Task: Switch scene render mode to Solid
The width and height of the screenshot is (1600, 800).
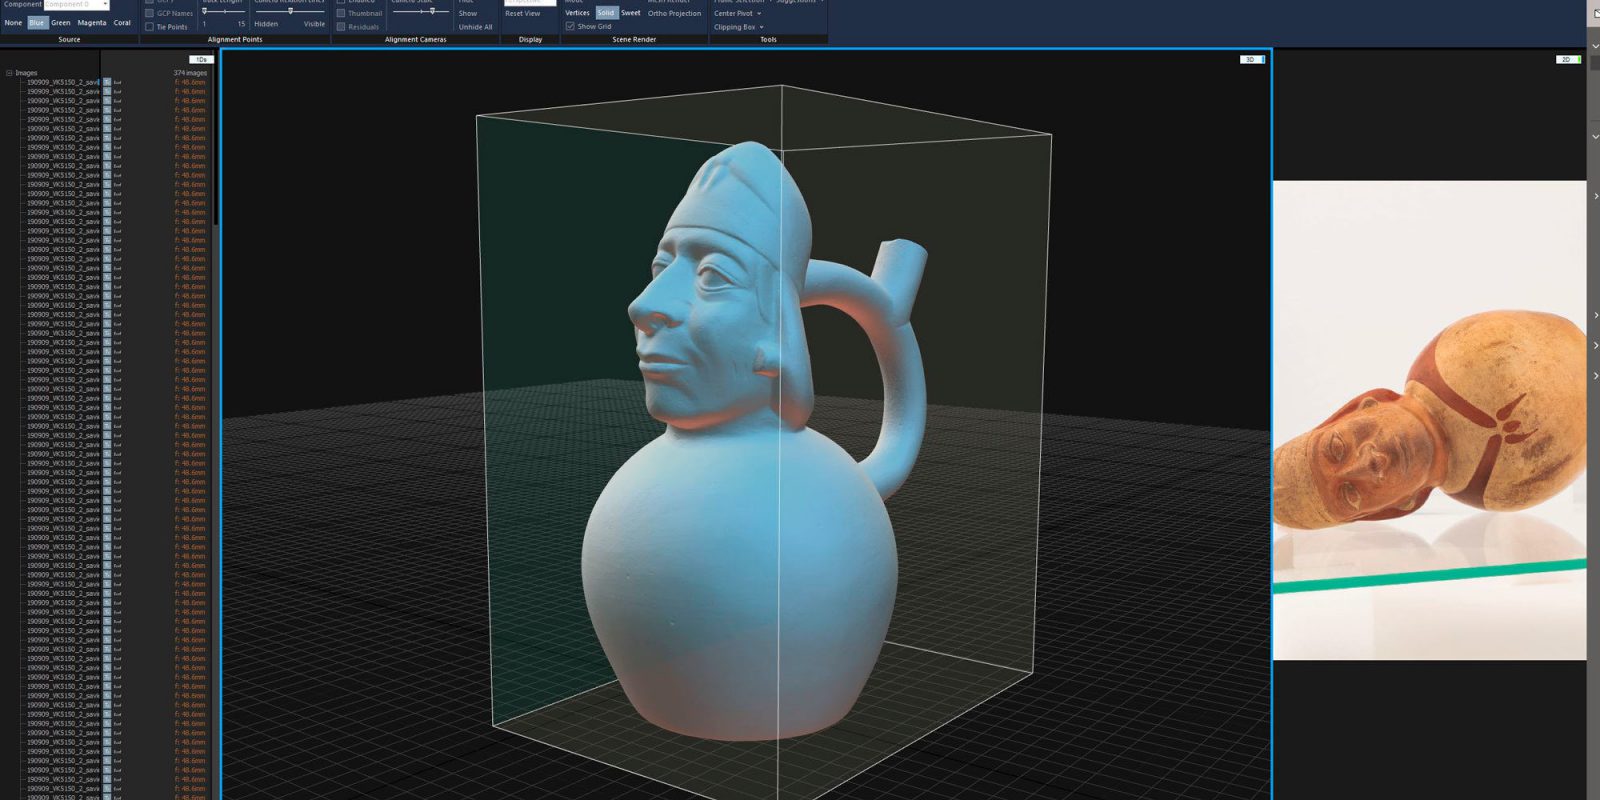Action: coord(606,13)
